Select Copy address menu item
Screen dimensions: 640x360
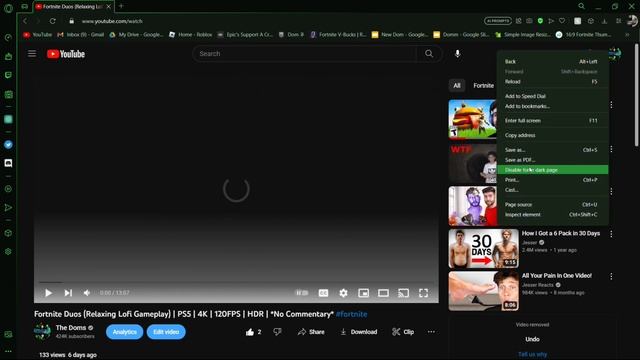[553, 135]
